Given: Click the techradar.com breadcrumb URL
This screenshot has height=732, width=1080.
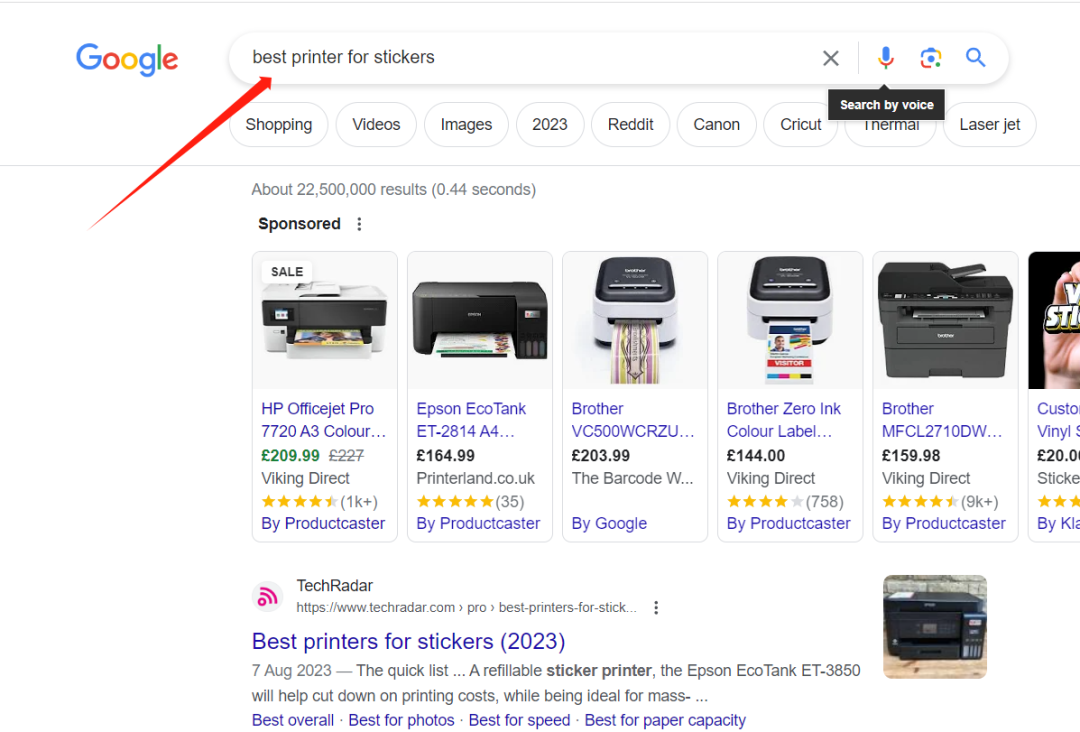Looking at the screenshot, I should pos(466,607).
